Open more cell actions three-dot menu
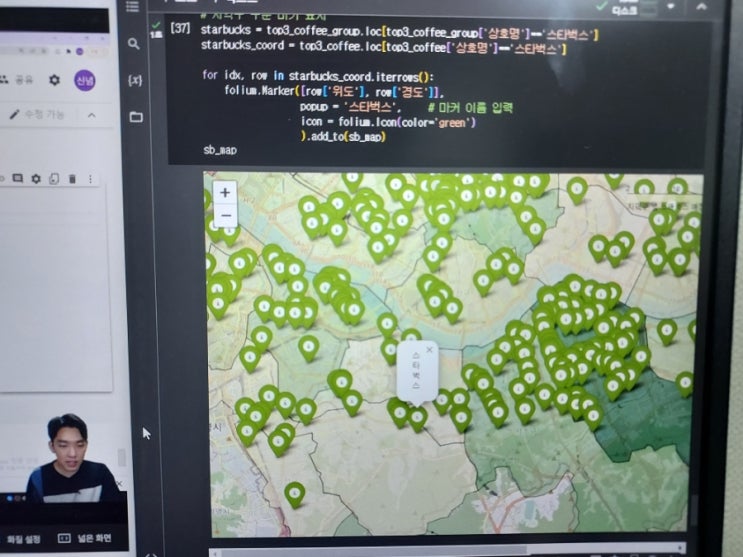743x557 pixels. pyautogui.click(x=91, y=179)
